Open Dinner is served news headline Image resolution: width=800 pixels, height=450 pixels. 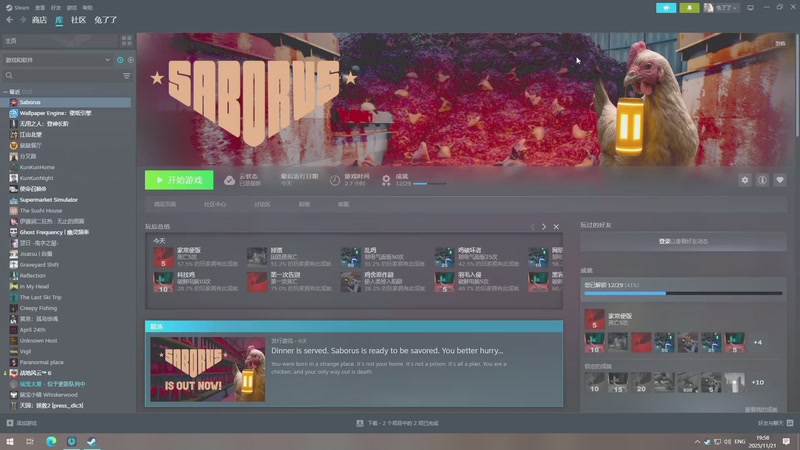point(387,351)
